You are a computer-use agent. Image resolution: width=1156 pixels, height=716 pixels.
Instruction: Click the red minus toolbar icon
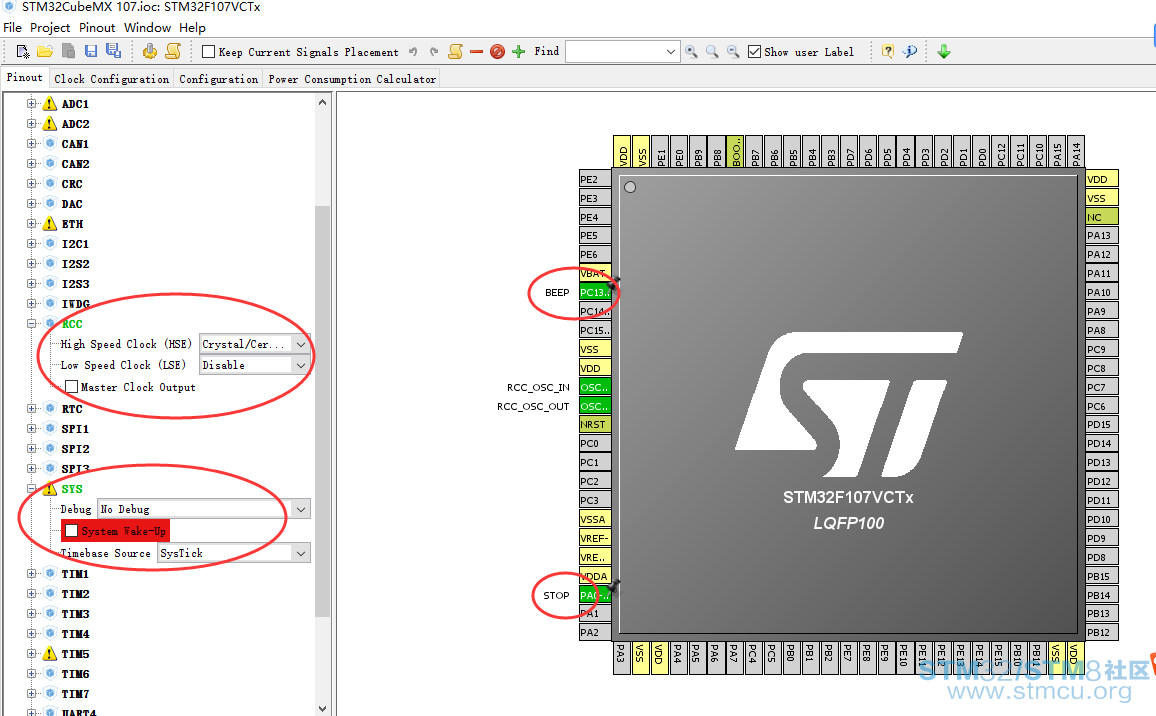click(476, 52)
